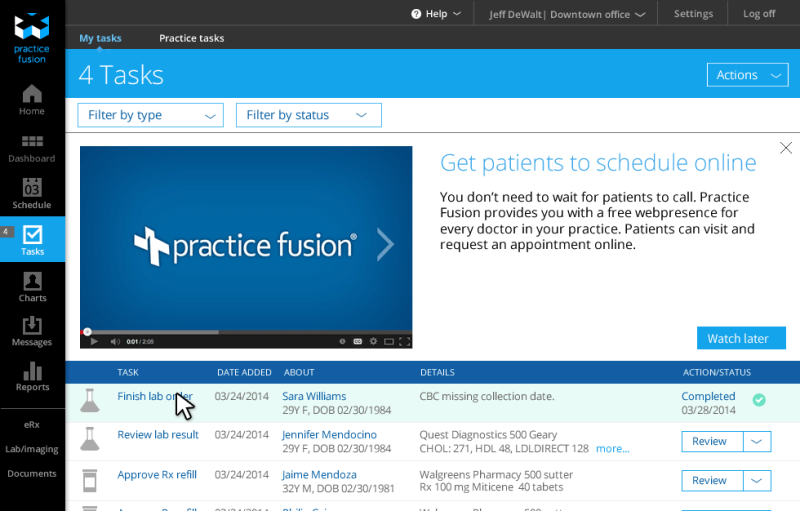Open Filter by status dropdown
The image size is (800, 511).
(309, 115)
